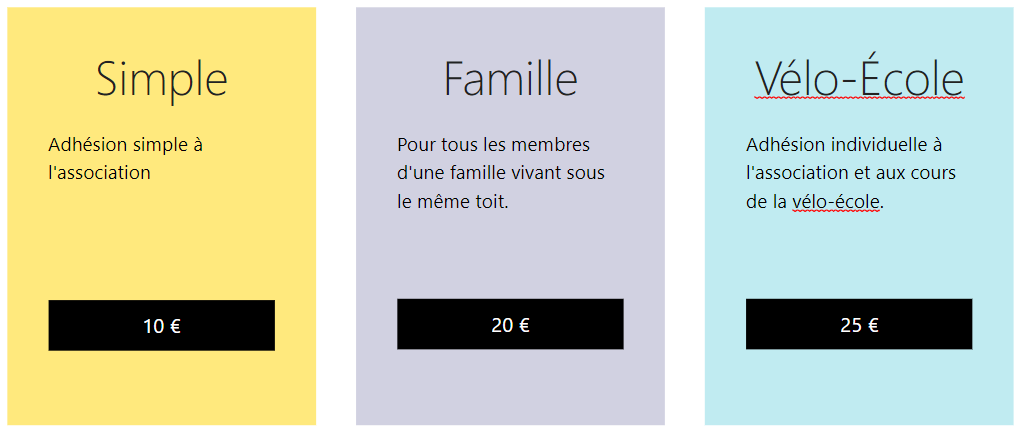This screenshot has height=435, width=1021.
Task: Click empty area below the 20 € button
Action: coord(510,387)
